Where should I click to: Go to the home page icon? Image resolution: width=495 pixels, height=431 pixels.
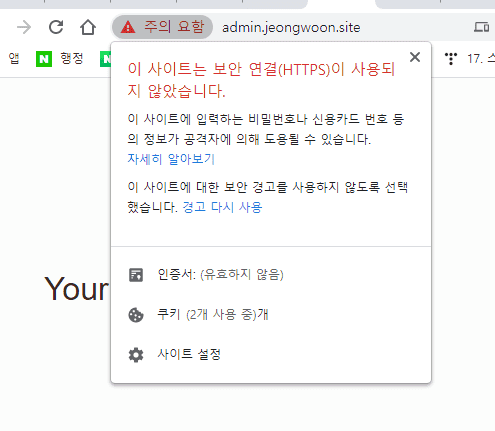pyautogui.click(x=88, y=27)
